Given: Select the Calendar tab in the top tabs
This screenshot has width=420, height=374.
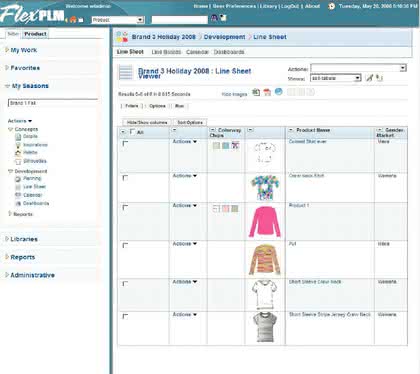Looking at the screenshot, I should point(197,52).
